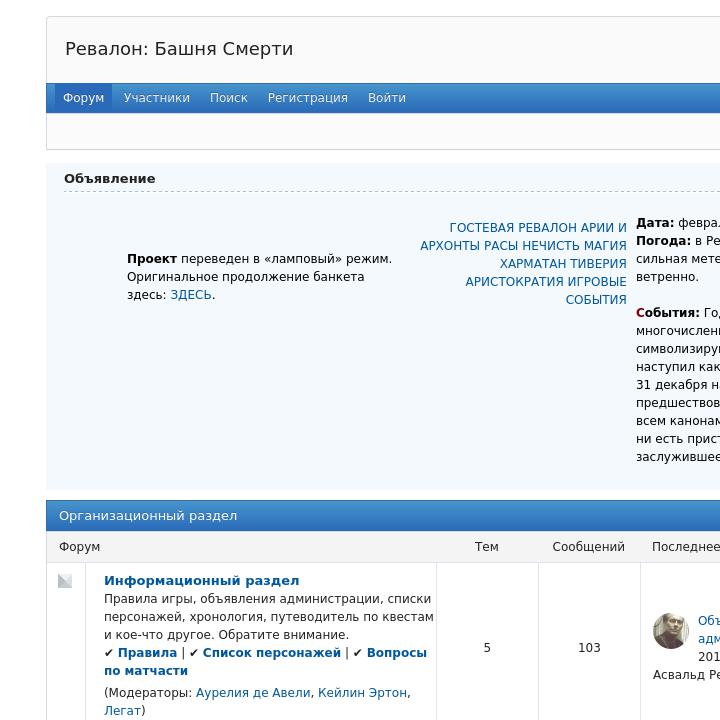View moderator Легат profile

click(122, 711)
